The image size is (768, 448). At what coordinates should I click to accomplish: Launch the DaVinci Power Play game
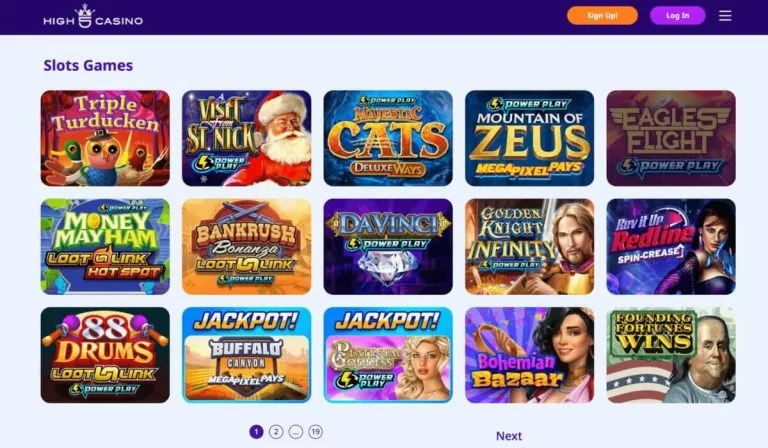pyautogui.click(x=388, y=246)
